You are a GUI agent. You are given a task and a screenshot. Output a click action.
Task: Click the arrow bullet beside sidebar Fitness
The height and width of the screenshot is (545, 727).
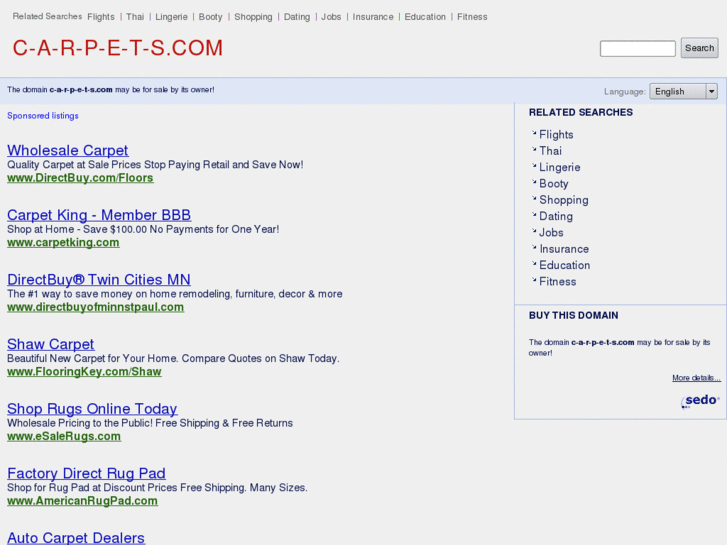[534, 280]
